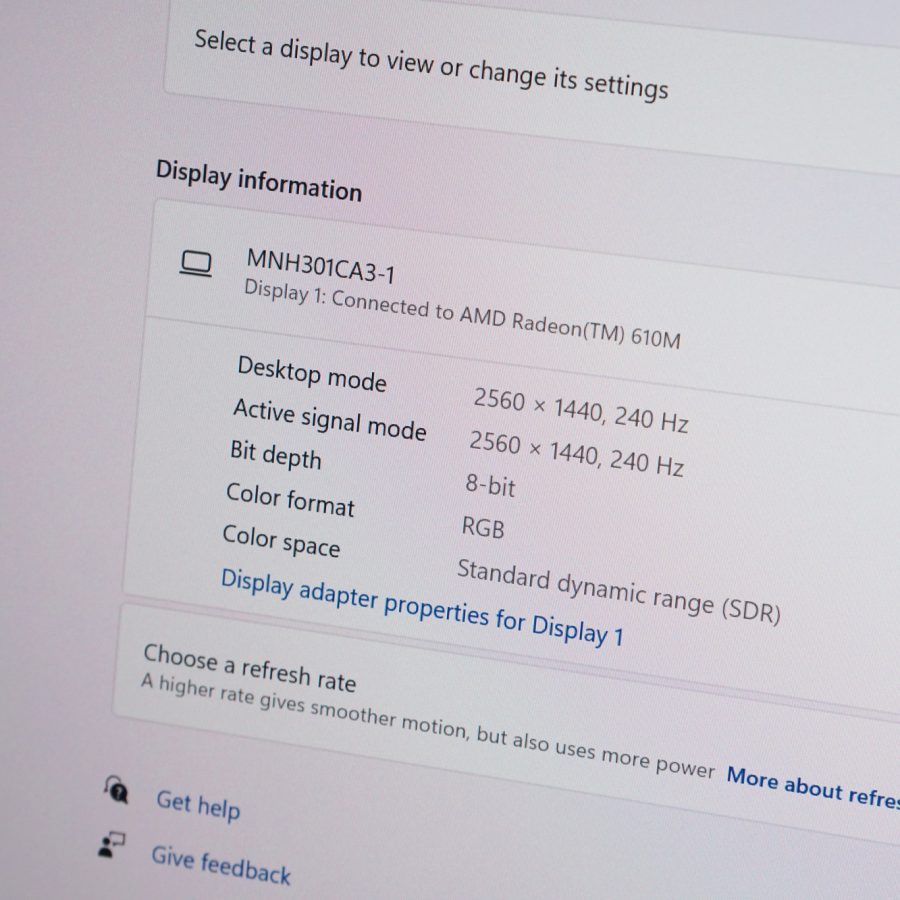The width and height of the screenshot is (900, 900).
Task: Select Active signal mode value 2560 × 1440
Action: [x=576, y=453]
